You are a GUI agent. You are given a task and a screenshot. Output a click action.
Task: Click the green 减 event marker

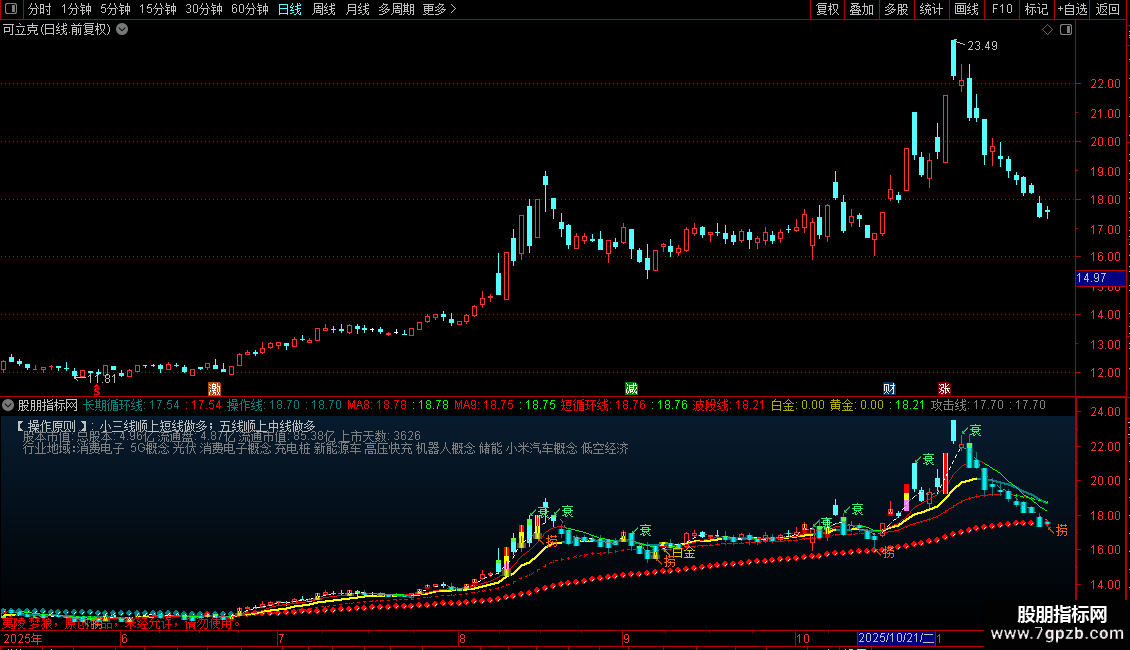coord(631,389)
